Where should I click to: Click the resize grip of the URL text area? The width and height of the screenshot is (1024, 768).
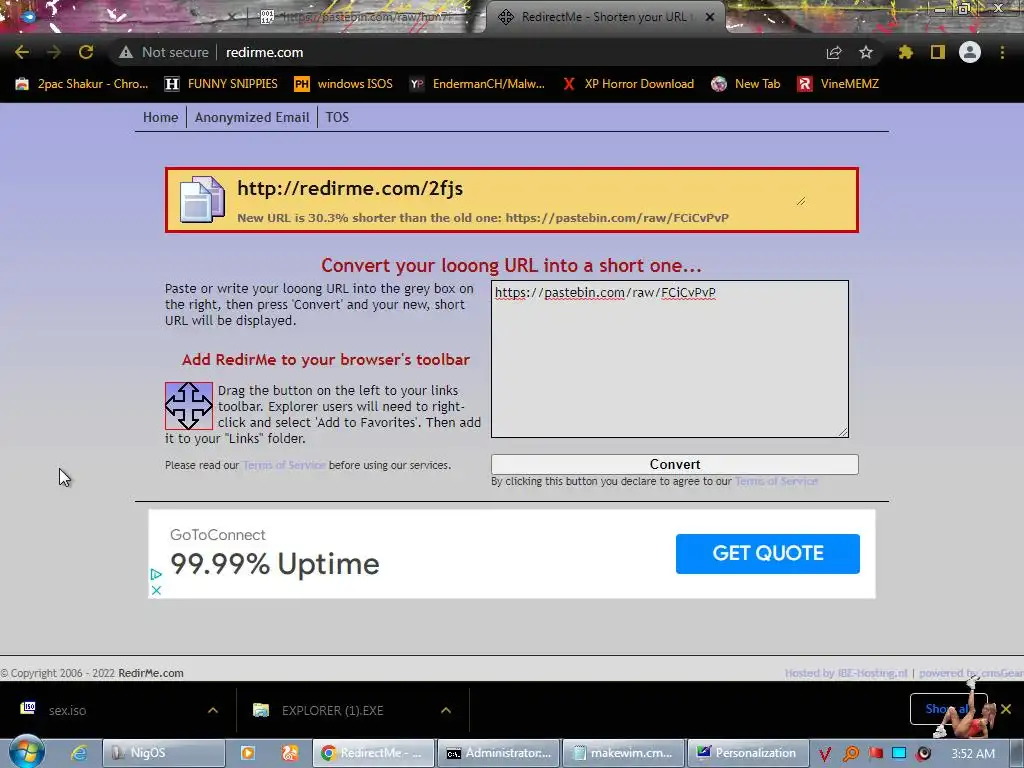[843, 432]
